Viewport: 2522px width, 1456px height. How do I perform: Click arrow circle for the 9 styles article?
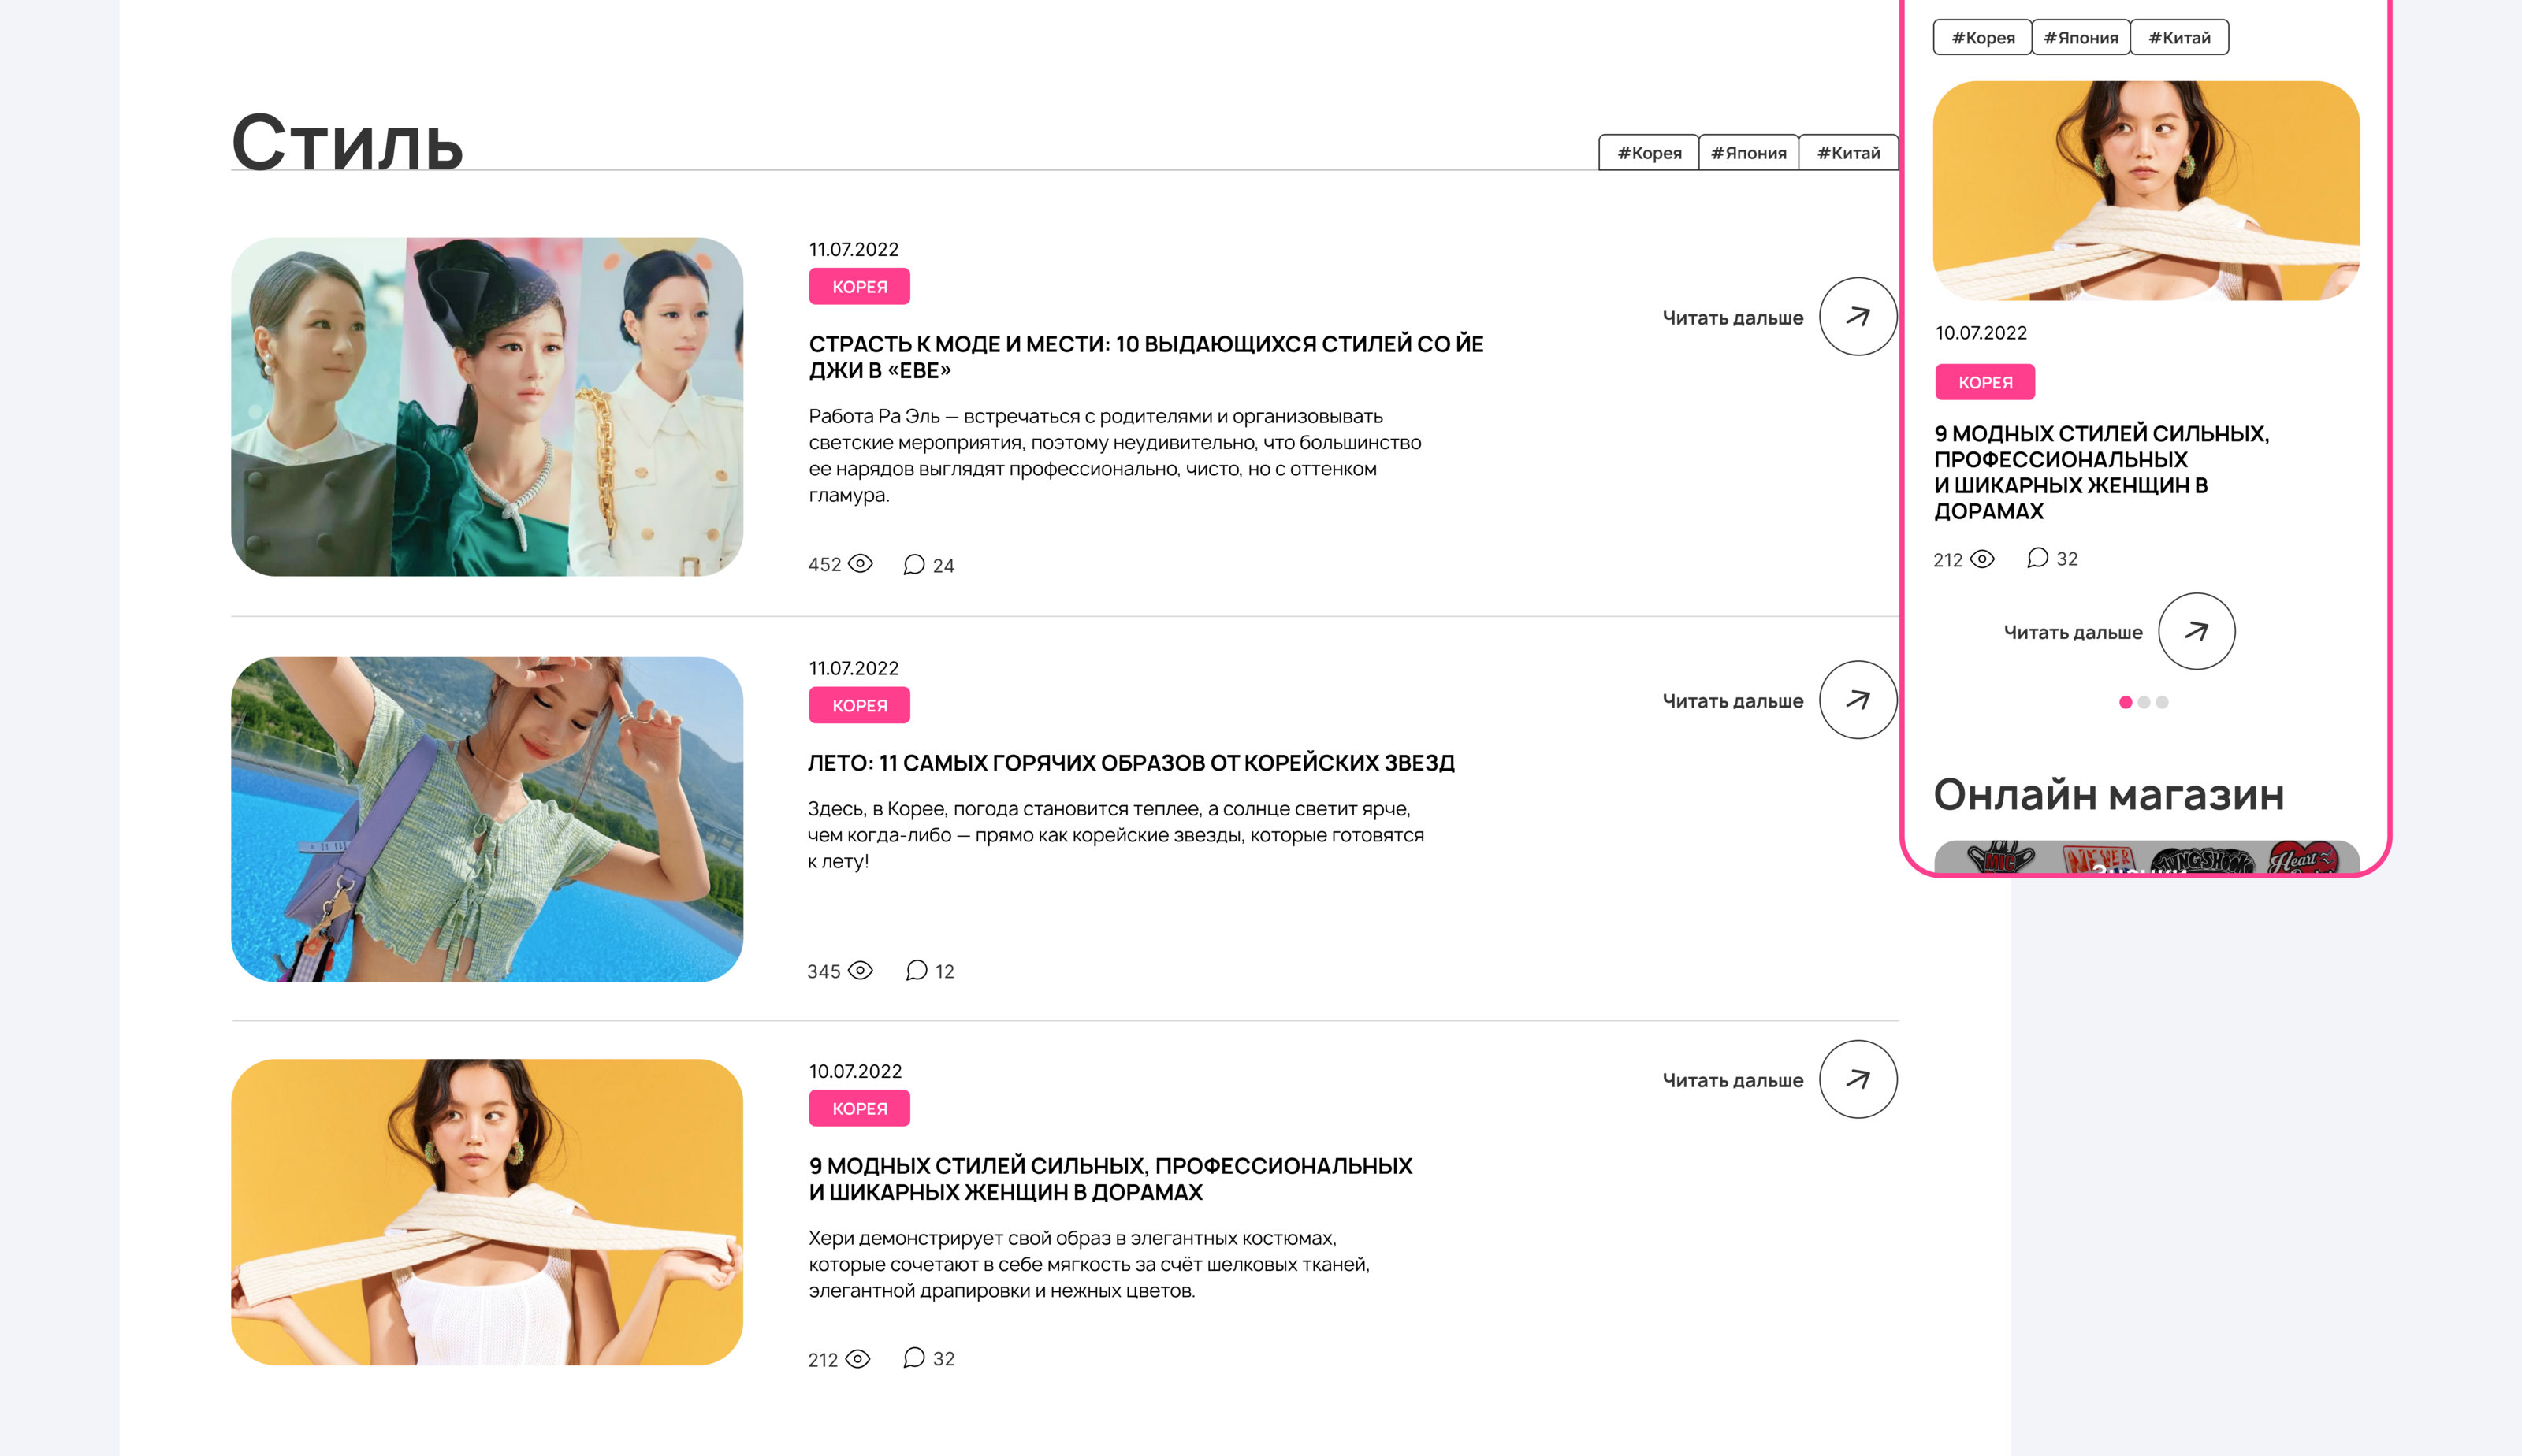tap(1857, 1079)
